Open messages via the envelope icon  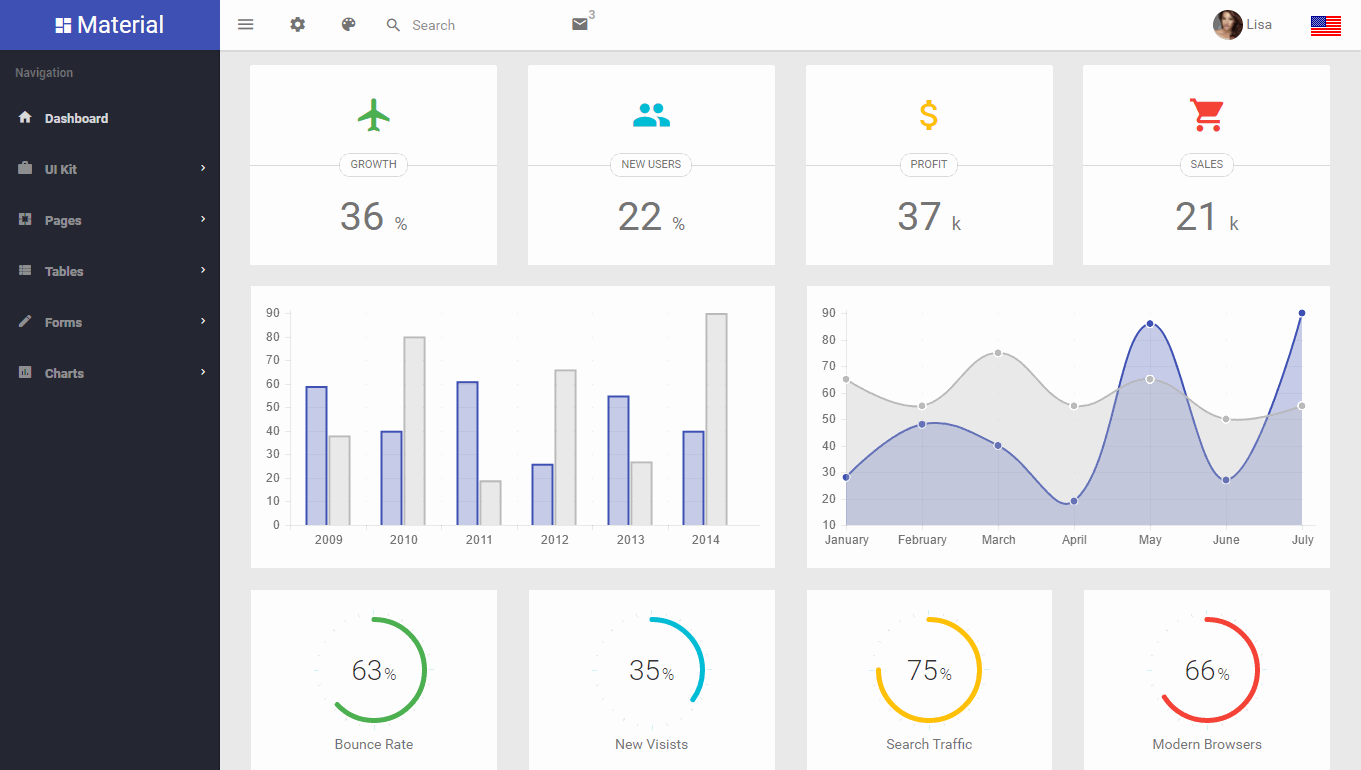click(580, 24)
